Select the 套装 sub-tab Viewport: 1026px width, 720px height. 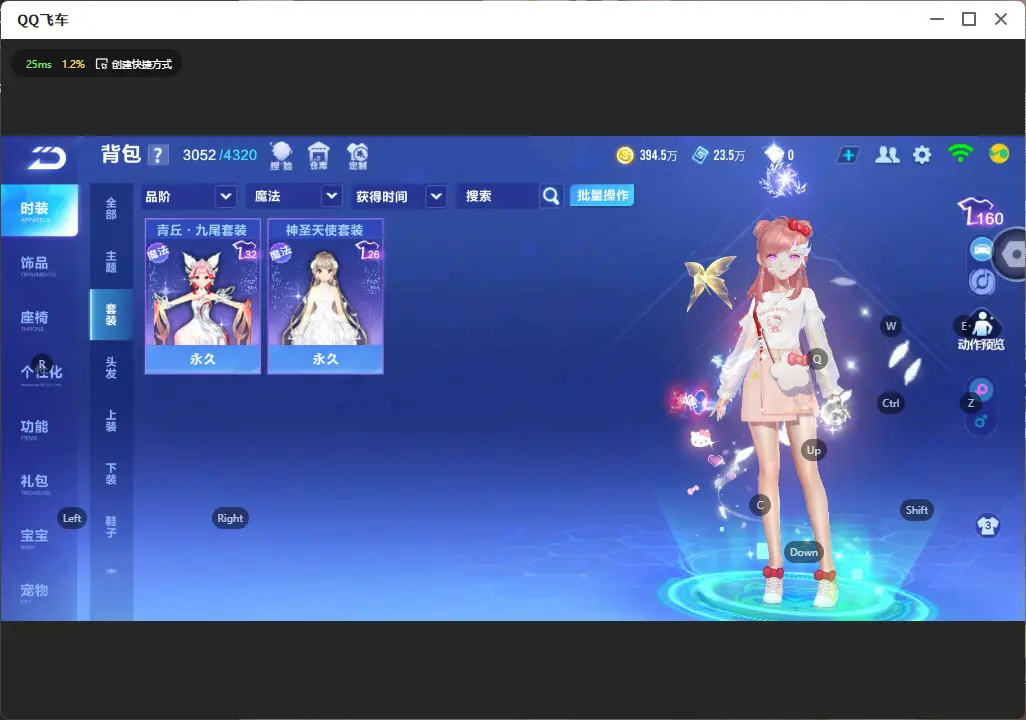(111, 315)
